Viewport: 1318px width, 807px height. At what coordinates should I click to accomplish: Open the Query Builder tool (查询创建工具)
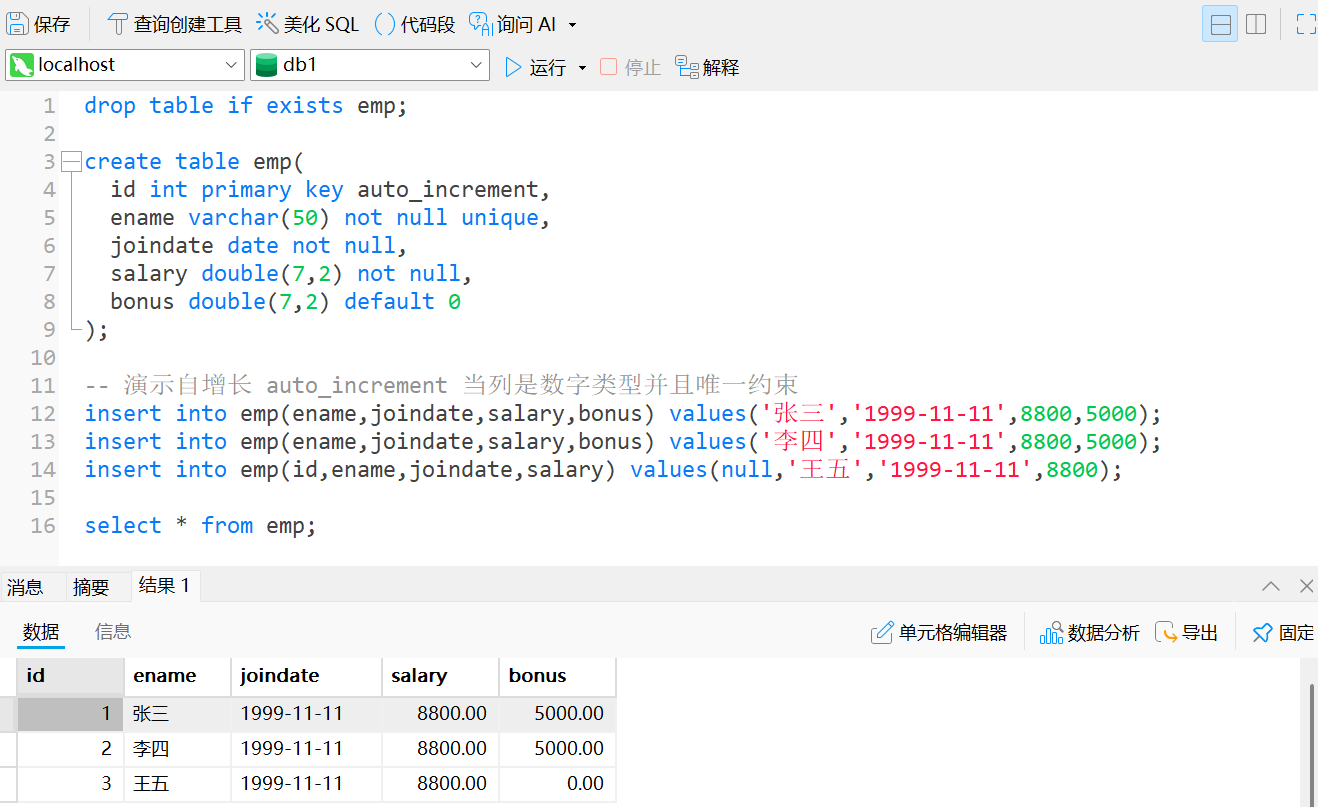click(175, 24)
